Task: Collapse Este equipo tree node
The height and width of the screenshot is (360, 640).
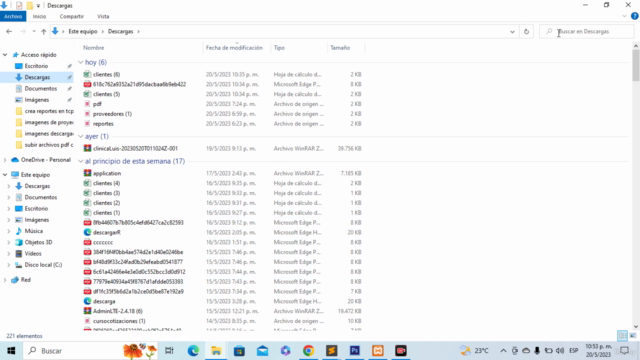Action: tap(5, 175)
